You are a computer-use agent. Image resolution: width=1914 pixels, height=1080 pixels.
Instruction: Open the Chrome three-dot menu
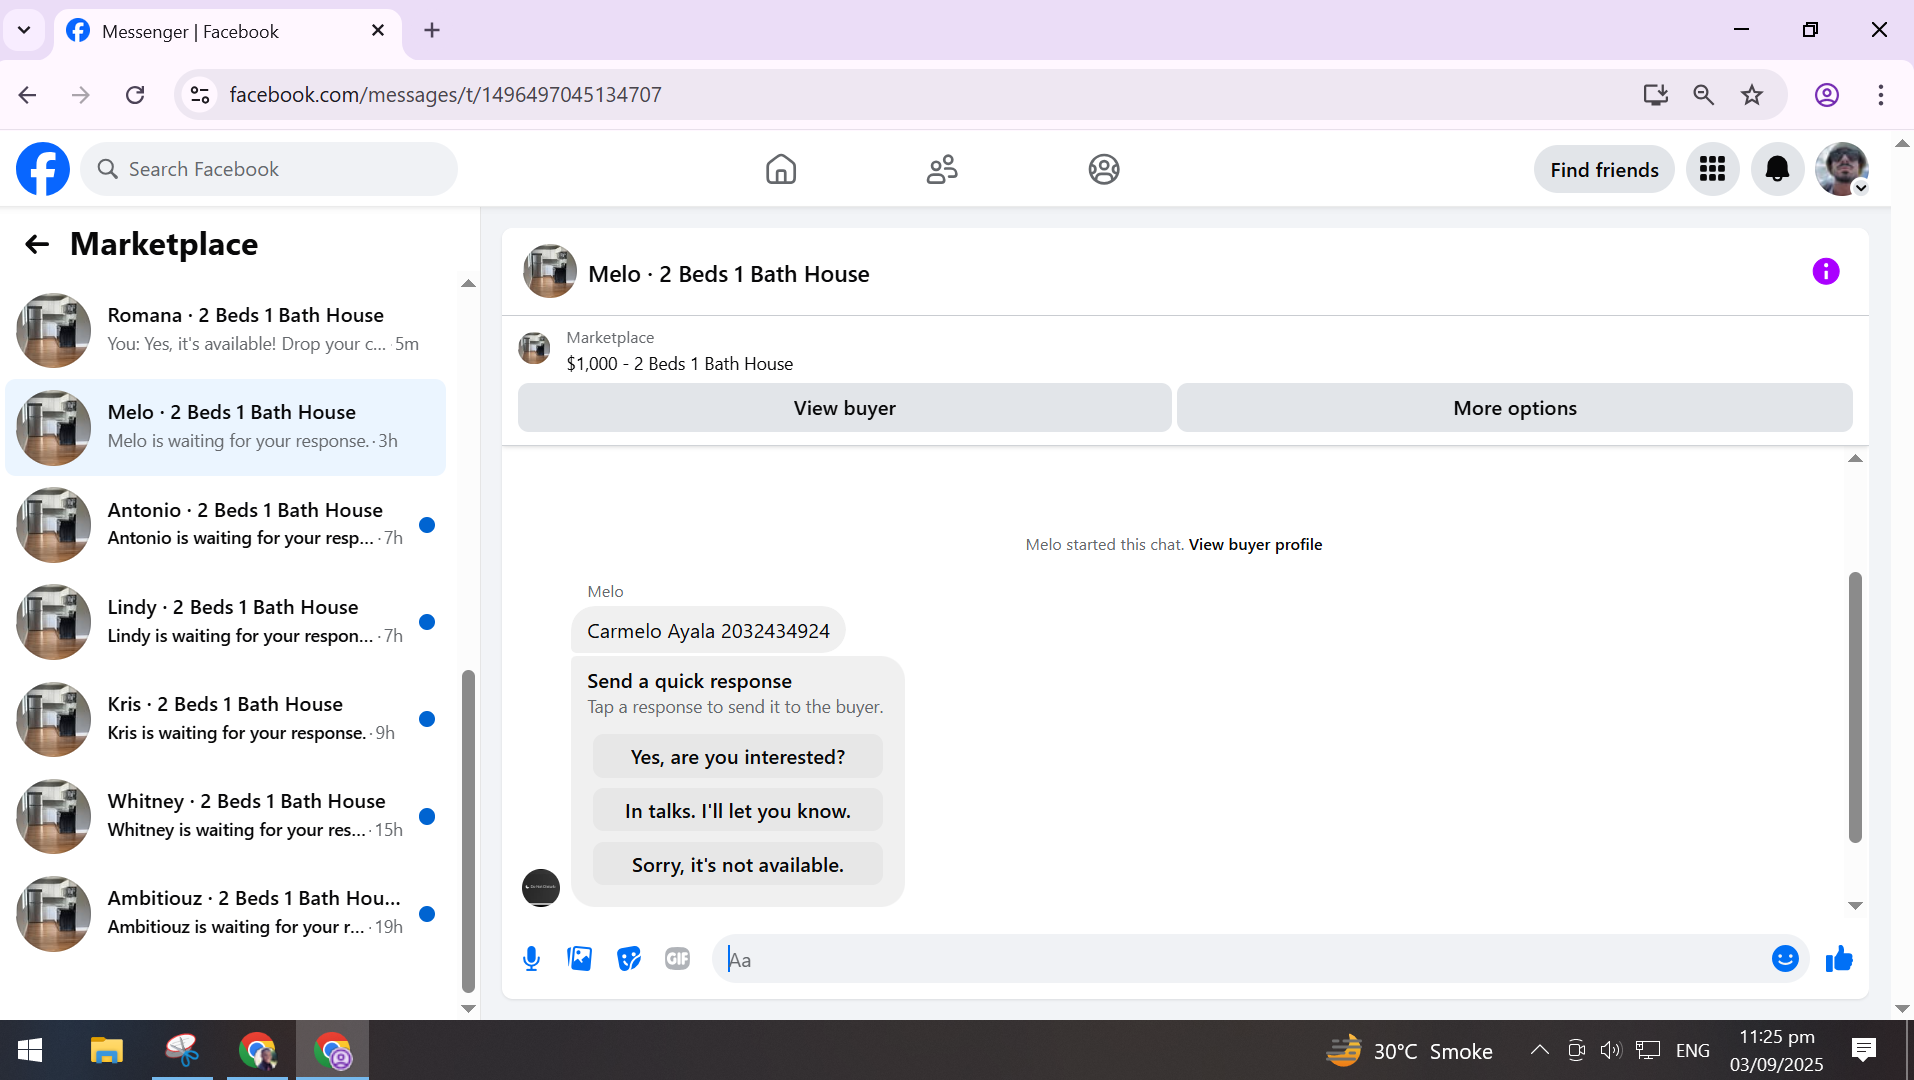coord(1881,95)
